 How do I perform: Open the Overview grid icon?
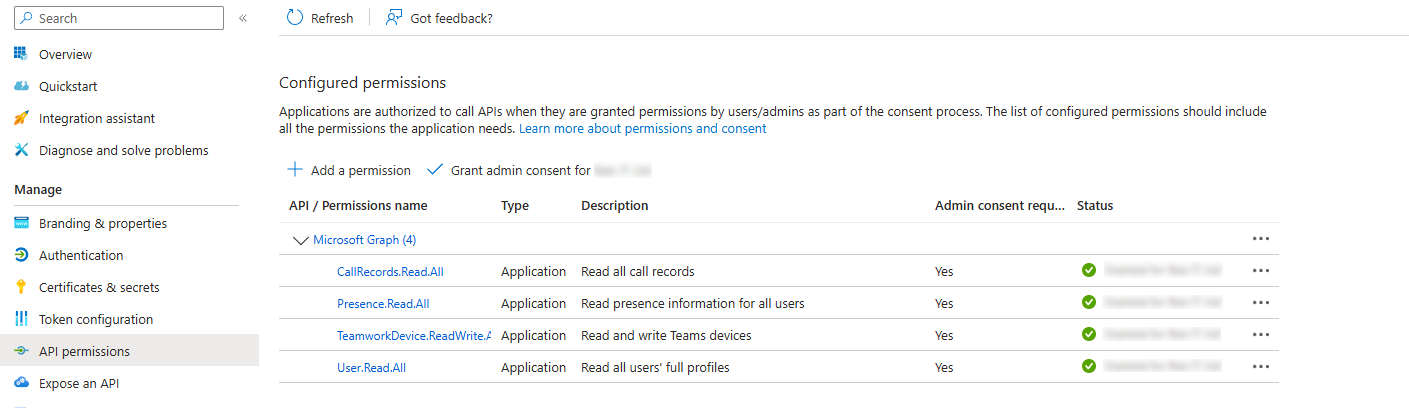[x=21, y=54]
